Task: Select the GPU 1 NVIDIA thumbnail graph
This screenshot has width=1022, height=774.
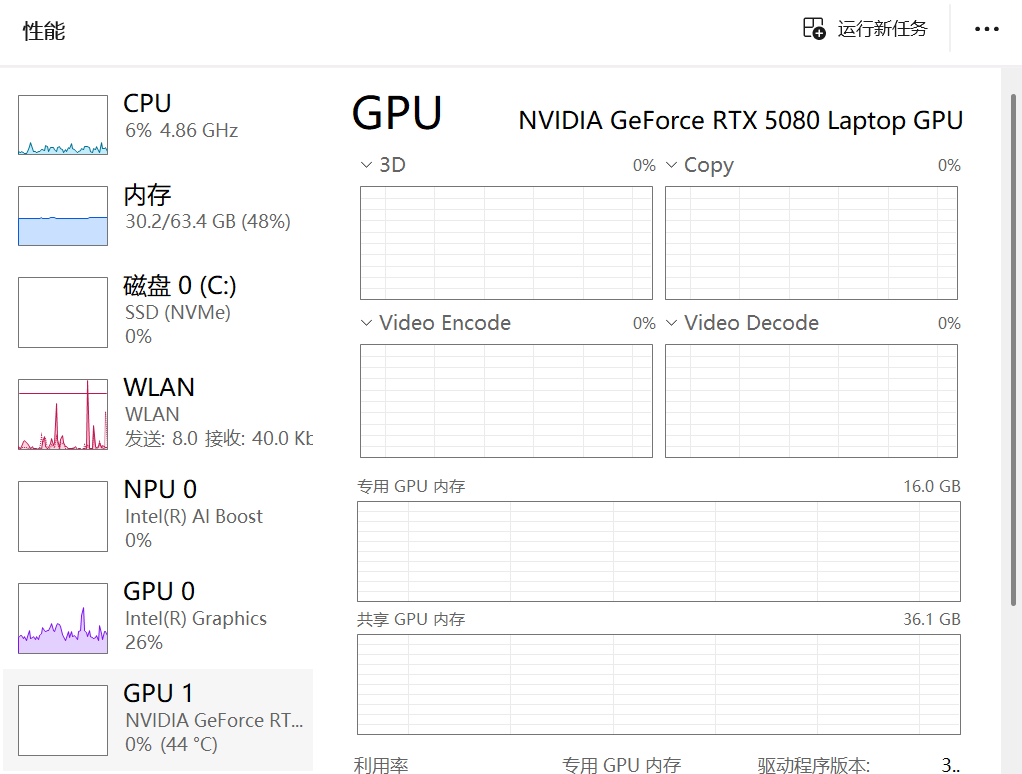Action: (x=63, y=720)
